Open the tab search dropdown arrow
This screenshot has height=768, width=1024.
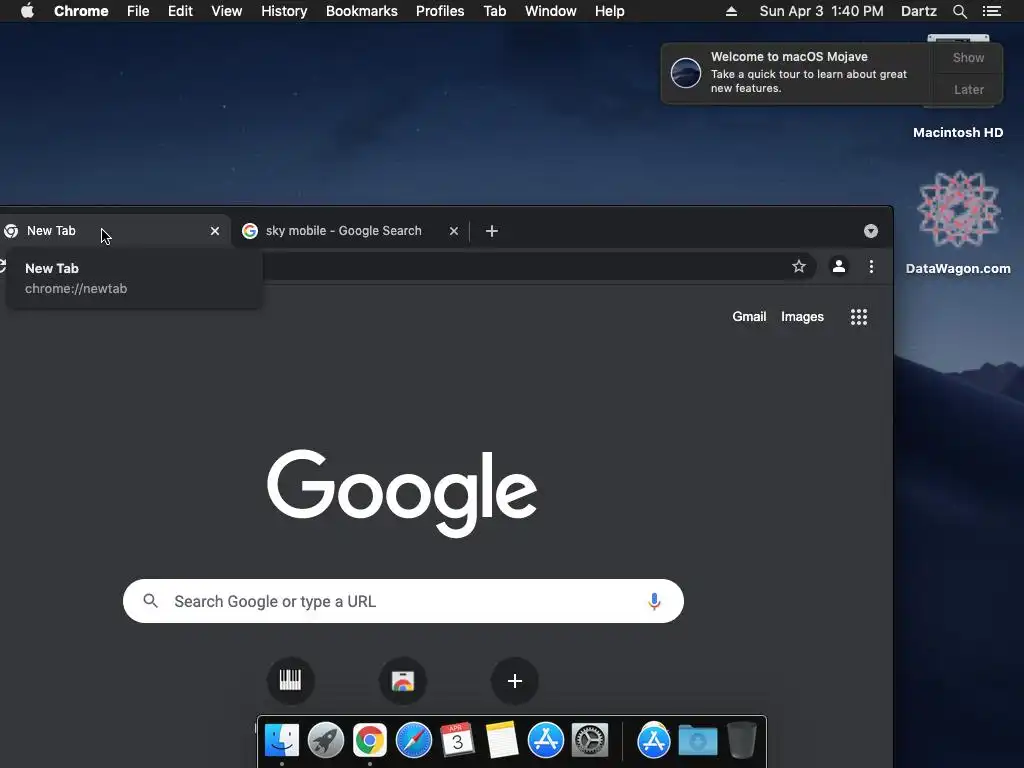[x=871, y=231]
